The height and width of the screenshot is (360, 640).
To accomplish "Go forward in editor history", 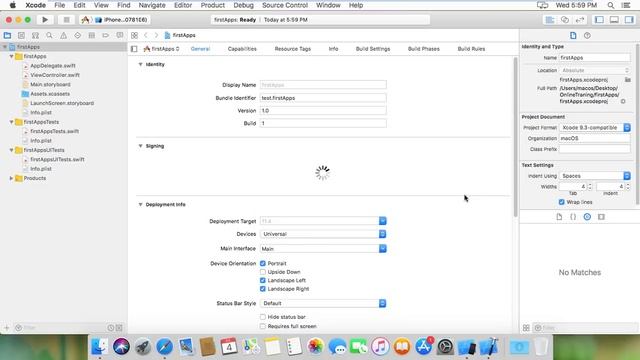I will coord(156,36).
